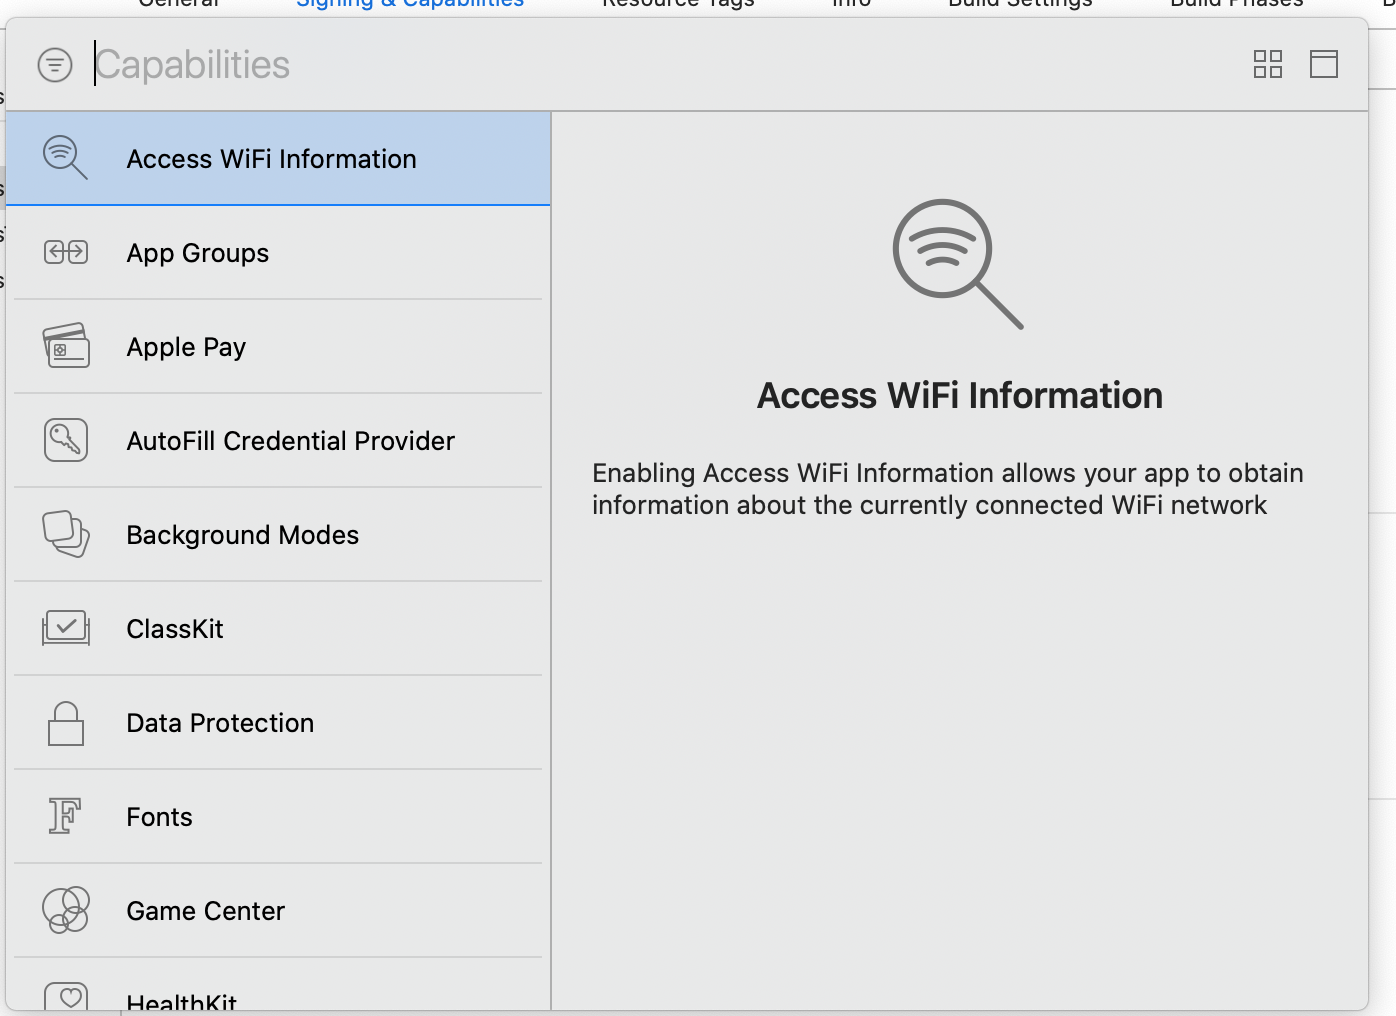Select the Game Center rings icon

[x=65, y=910]
